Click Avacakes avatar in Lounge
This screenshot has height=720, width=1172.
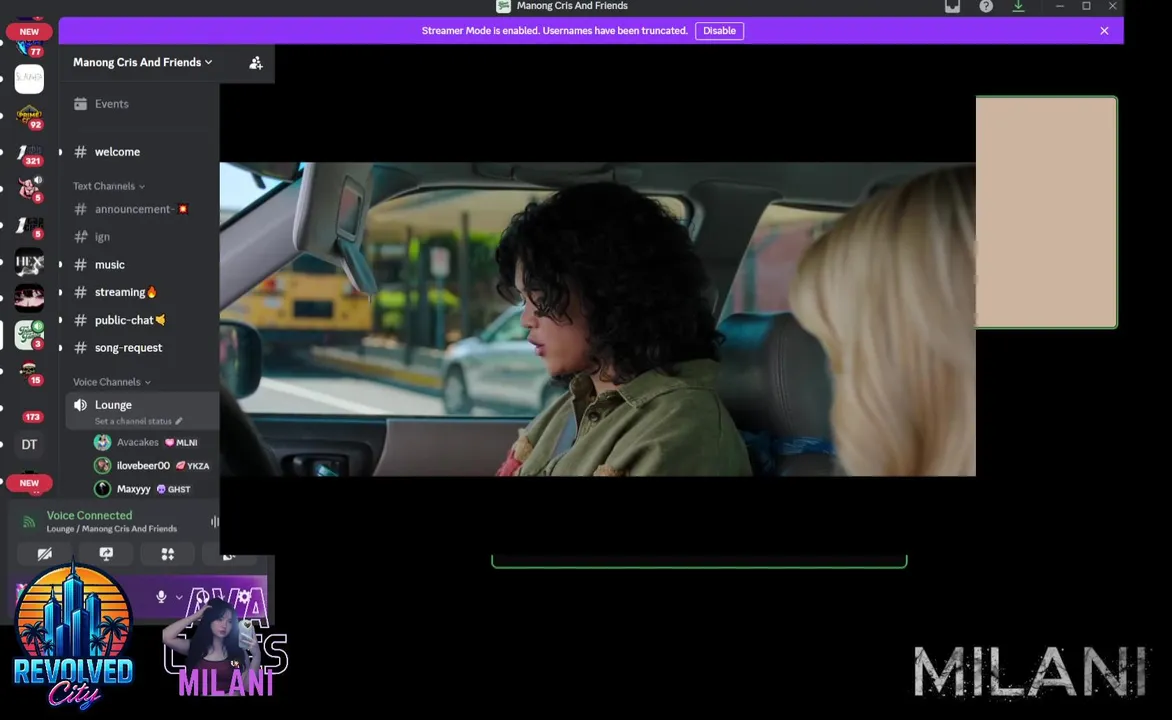pos(102,443)
